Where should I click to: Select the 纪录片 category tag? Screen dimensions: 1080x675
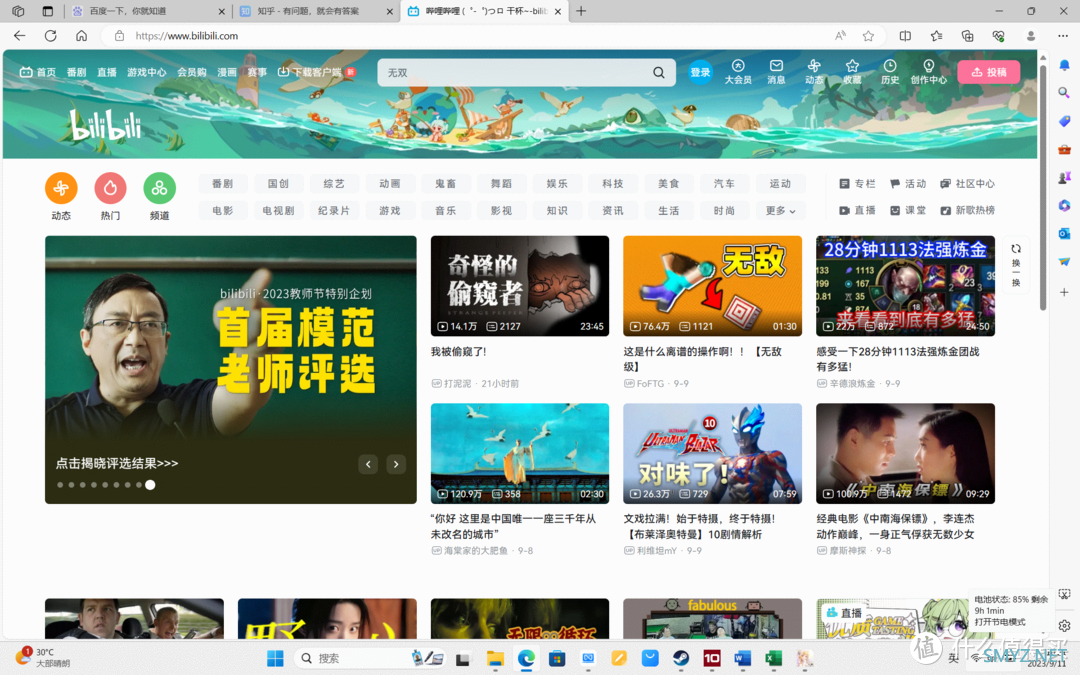pyautogui.click(x=334, y=211)
